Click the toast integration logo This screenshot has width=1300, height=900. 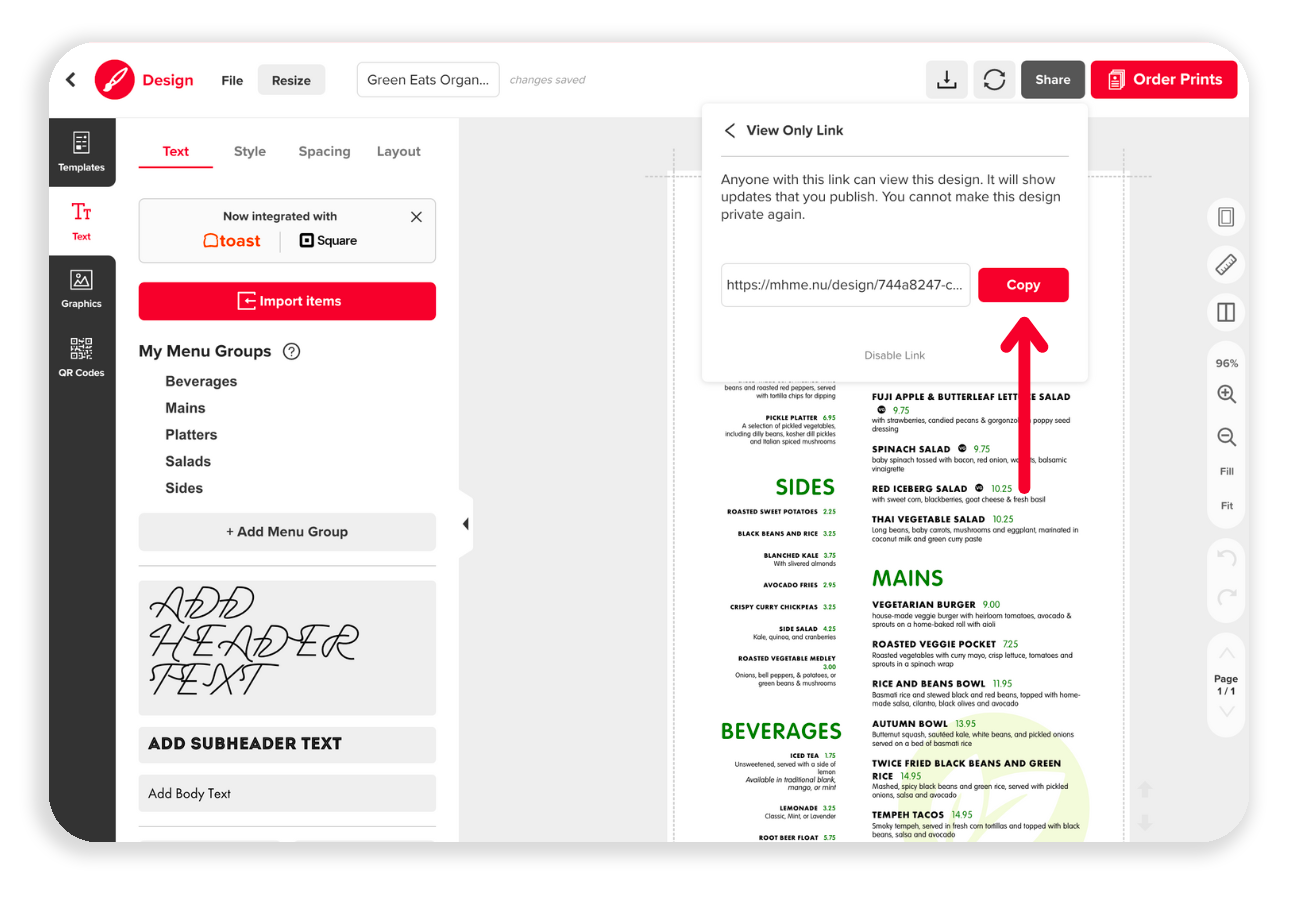click(231, 240)
